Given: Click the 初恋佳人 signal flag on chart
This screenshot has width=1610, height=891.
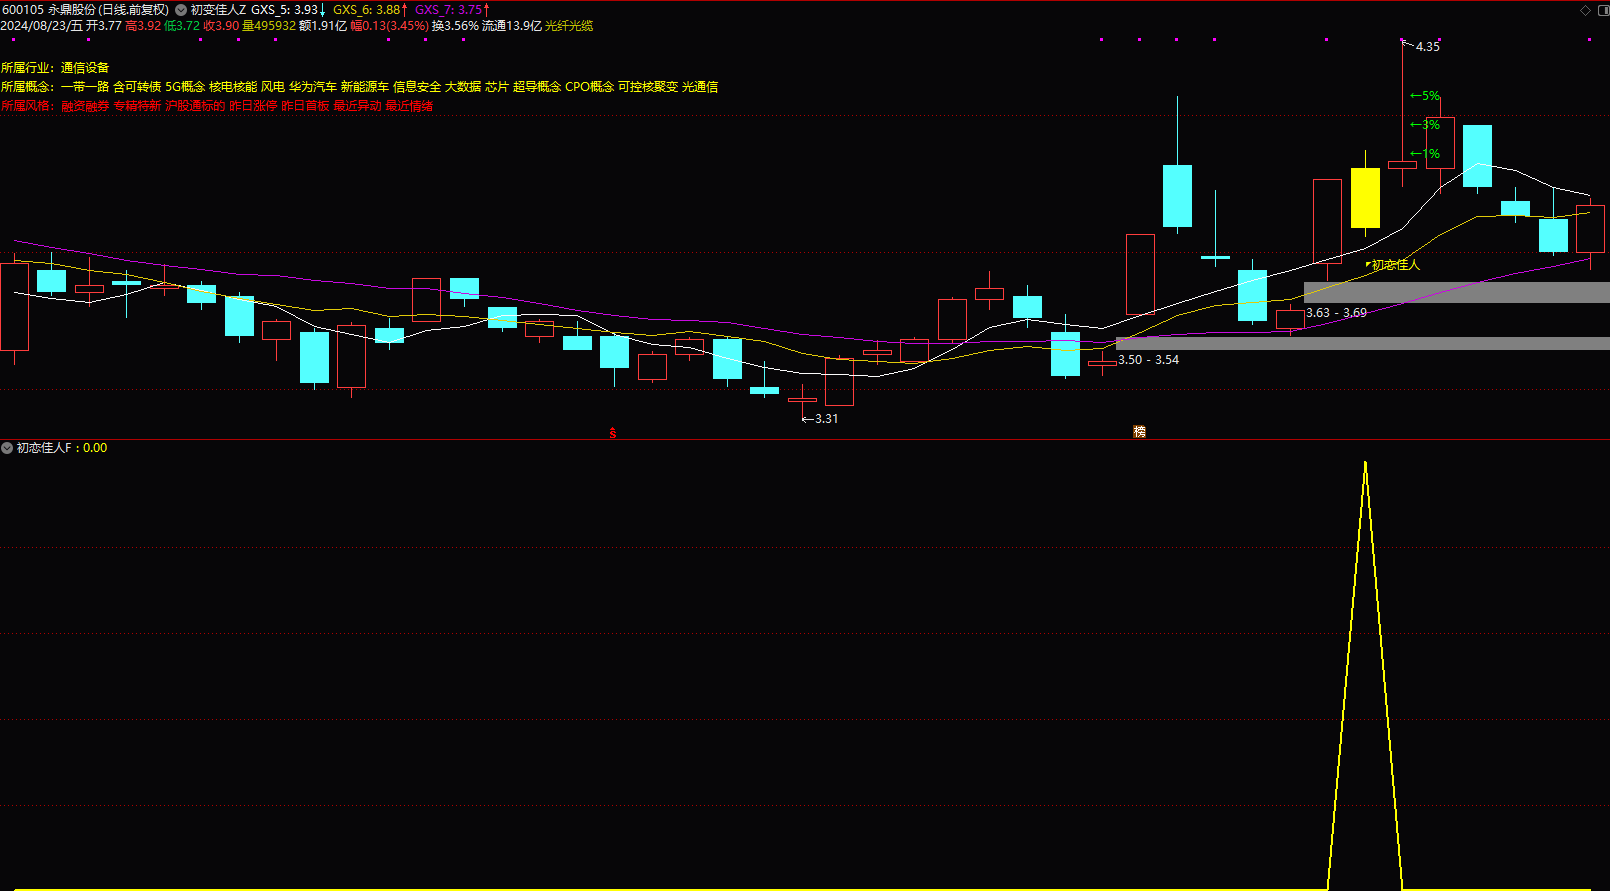Looking at the screenshot, I should click(x=1393, y=265).
